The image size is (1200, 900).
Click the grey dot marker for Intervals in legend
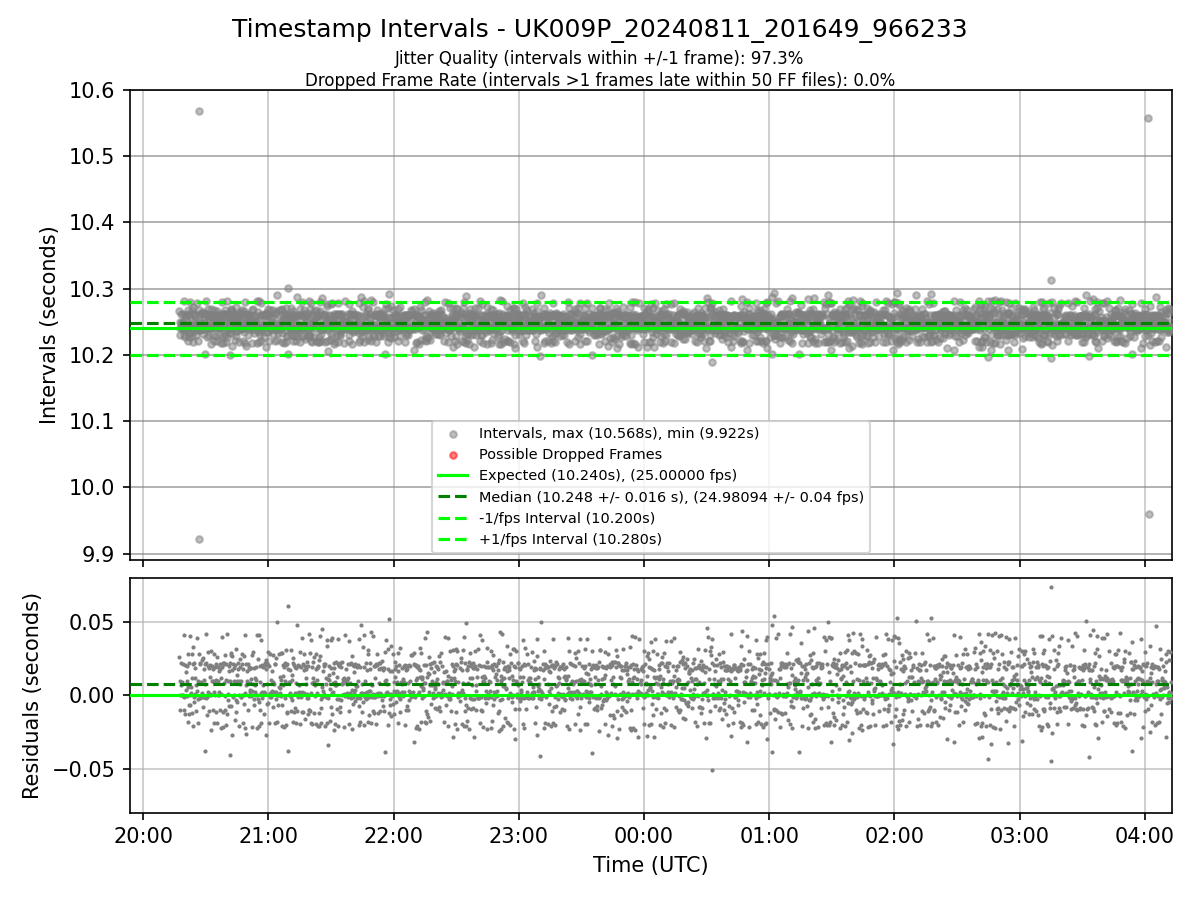pos(453,434)
